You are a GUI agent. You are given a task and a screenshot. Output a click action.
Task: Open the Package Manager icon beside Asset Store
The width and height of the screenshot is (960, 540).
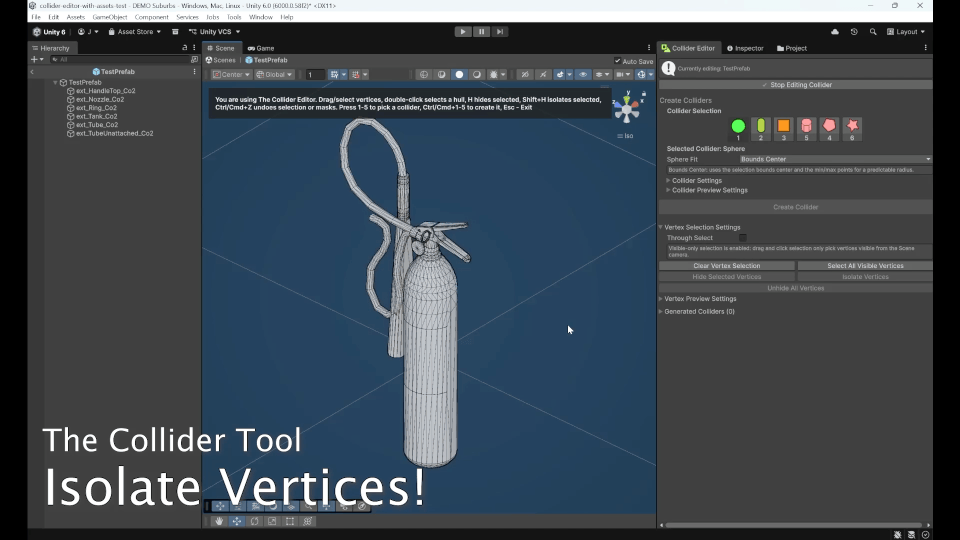(175, 32)
